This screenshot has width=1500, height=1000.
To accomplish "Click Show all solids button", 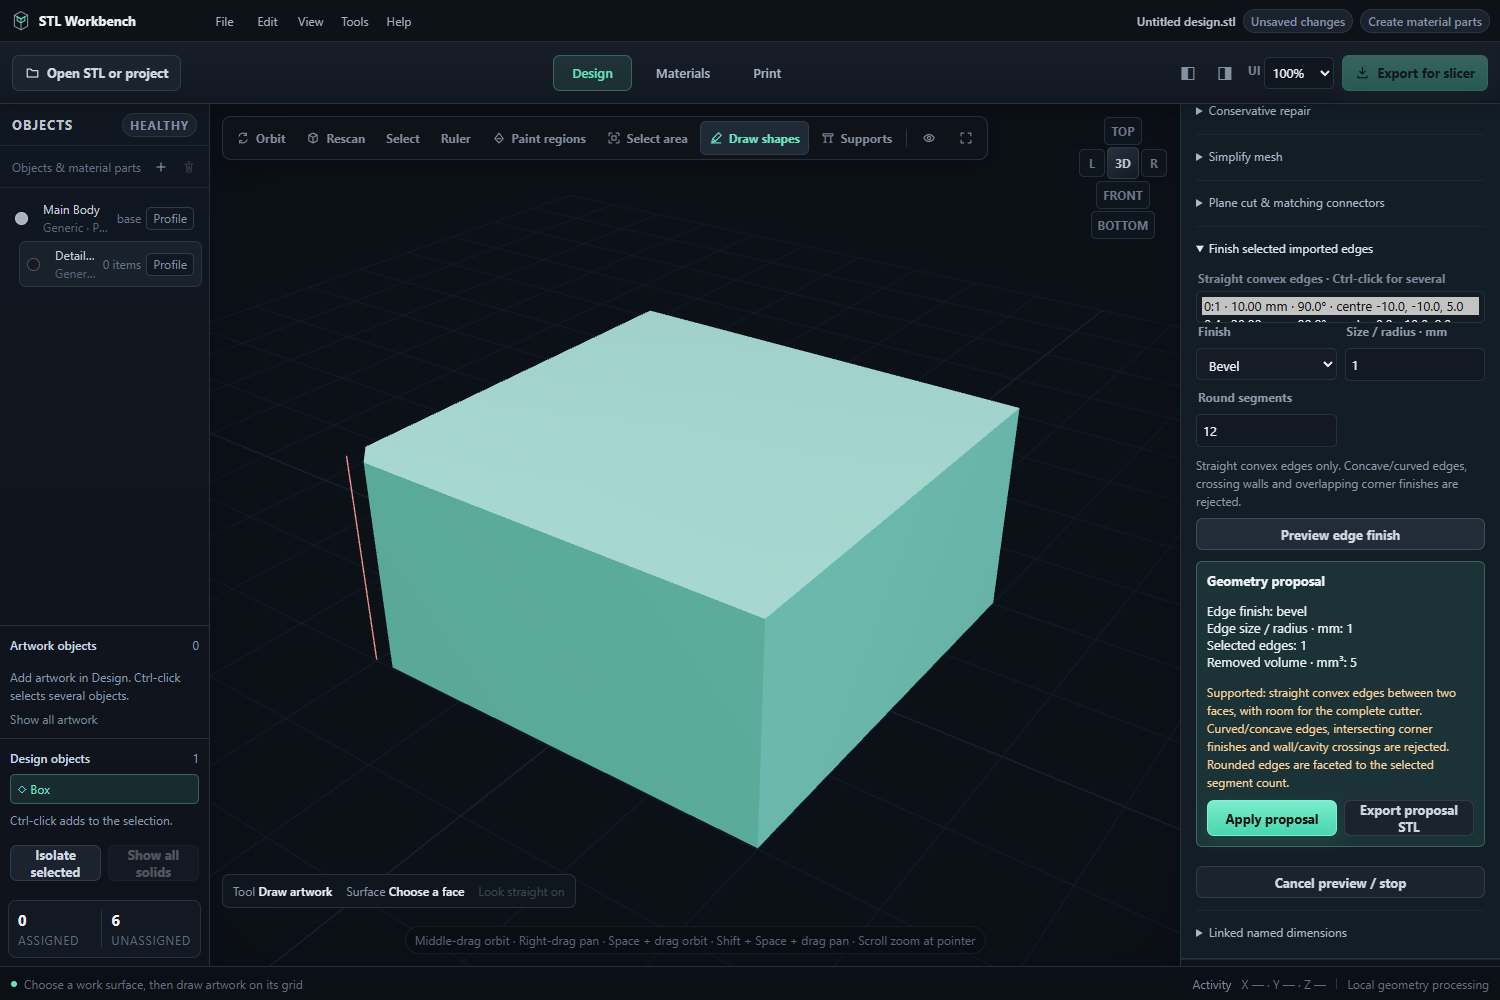I will [153, 863].
